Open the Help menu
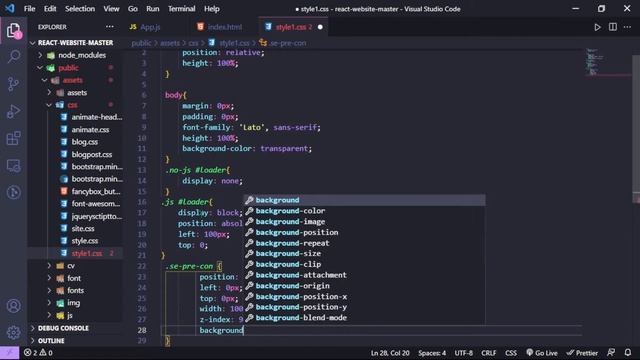 click(x=212, y=9)
